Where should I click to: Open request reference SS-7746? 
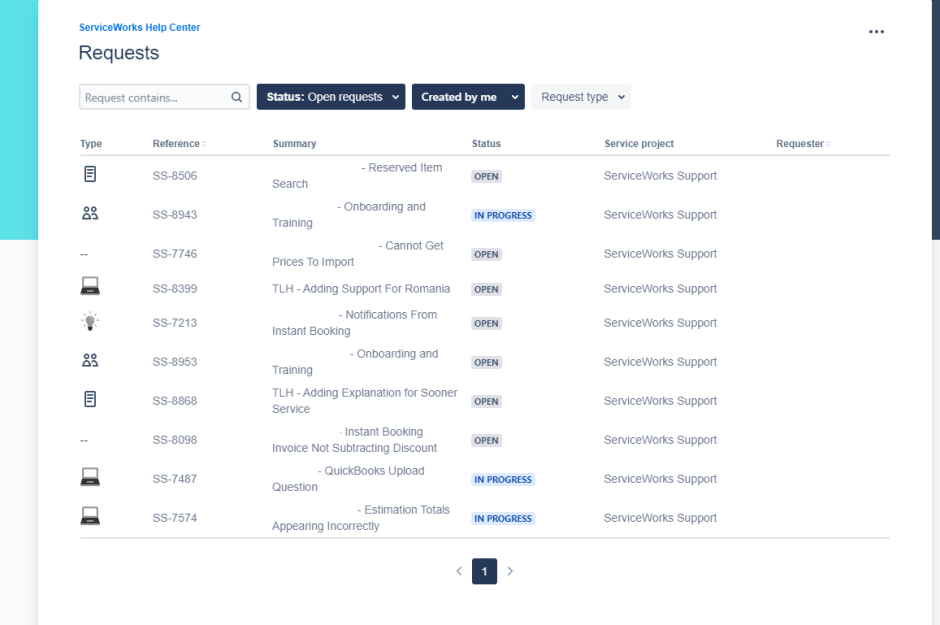pos(174,253)
